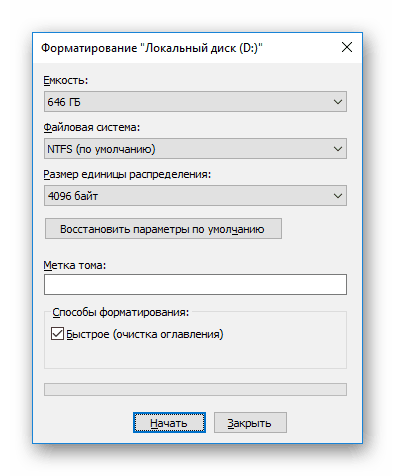Image resolution: width=395 pixels, height=476 pixels.
Task: Focus the Метка тома text field
Action: coord(195,284)
